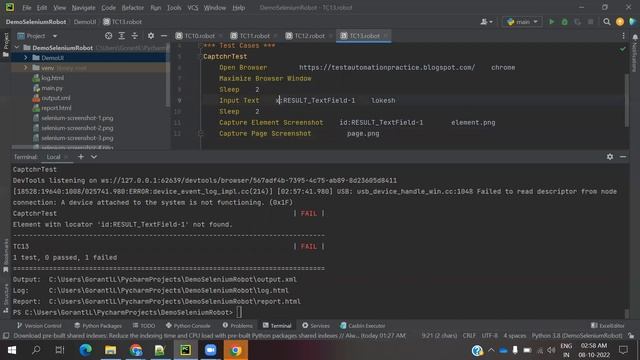Open main run configuration dropdown
This screenshot has width=640, height=360.
coord(522,22)
